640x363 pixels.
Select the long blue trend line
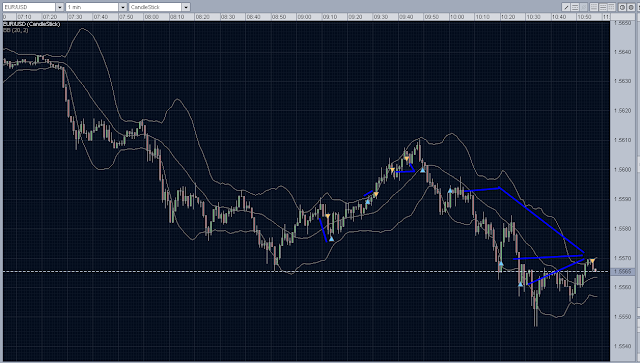pos(542,220)
